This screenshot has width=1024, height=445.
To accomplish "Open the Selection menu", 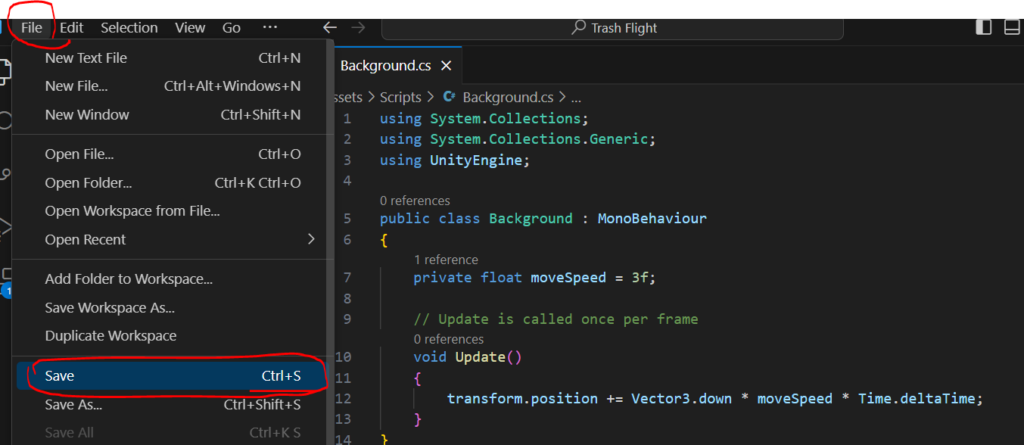I will tap(129, 28).
